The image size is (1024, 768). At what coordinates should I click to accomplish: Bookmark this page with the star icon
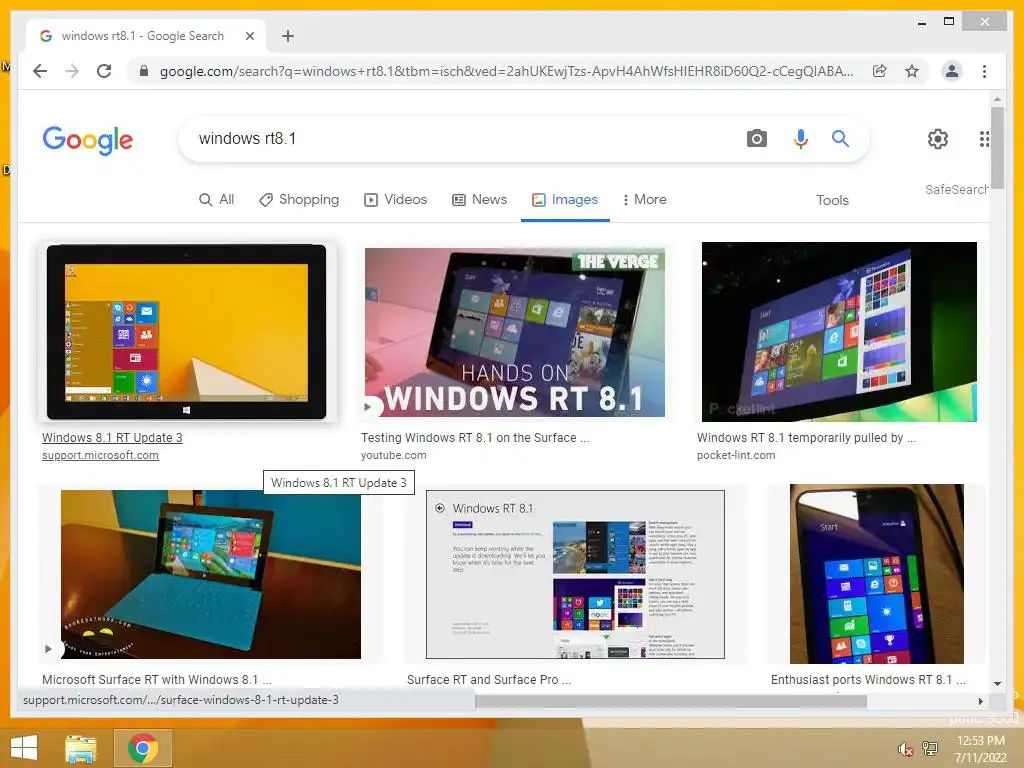[912, 71]
